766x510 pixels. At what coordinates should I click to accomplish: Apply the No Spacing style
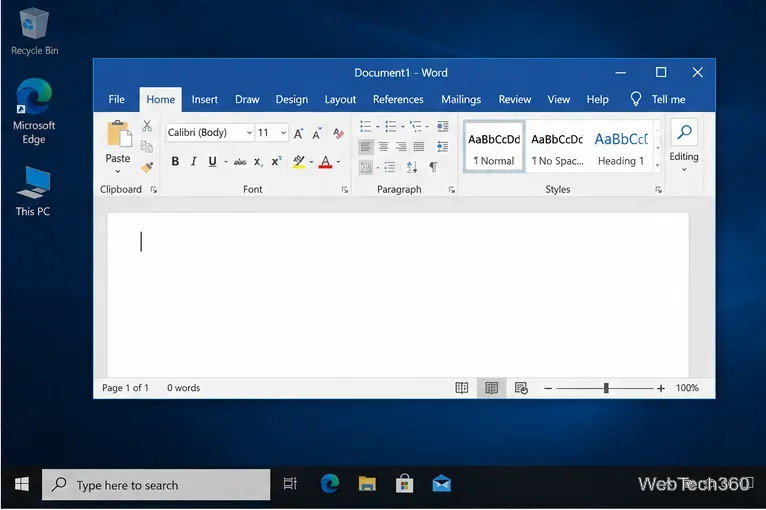coord(557,147)
